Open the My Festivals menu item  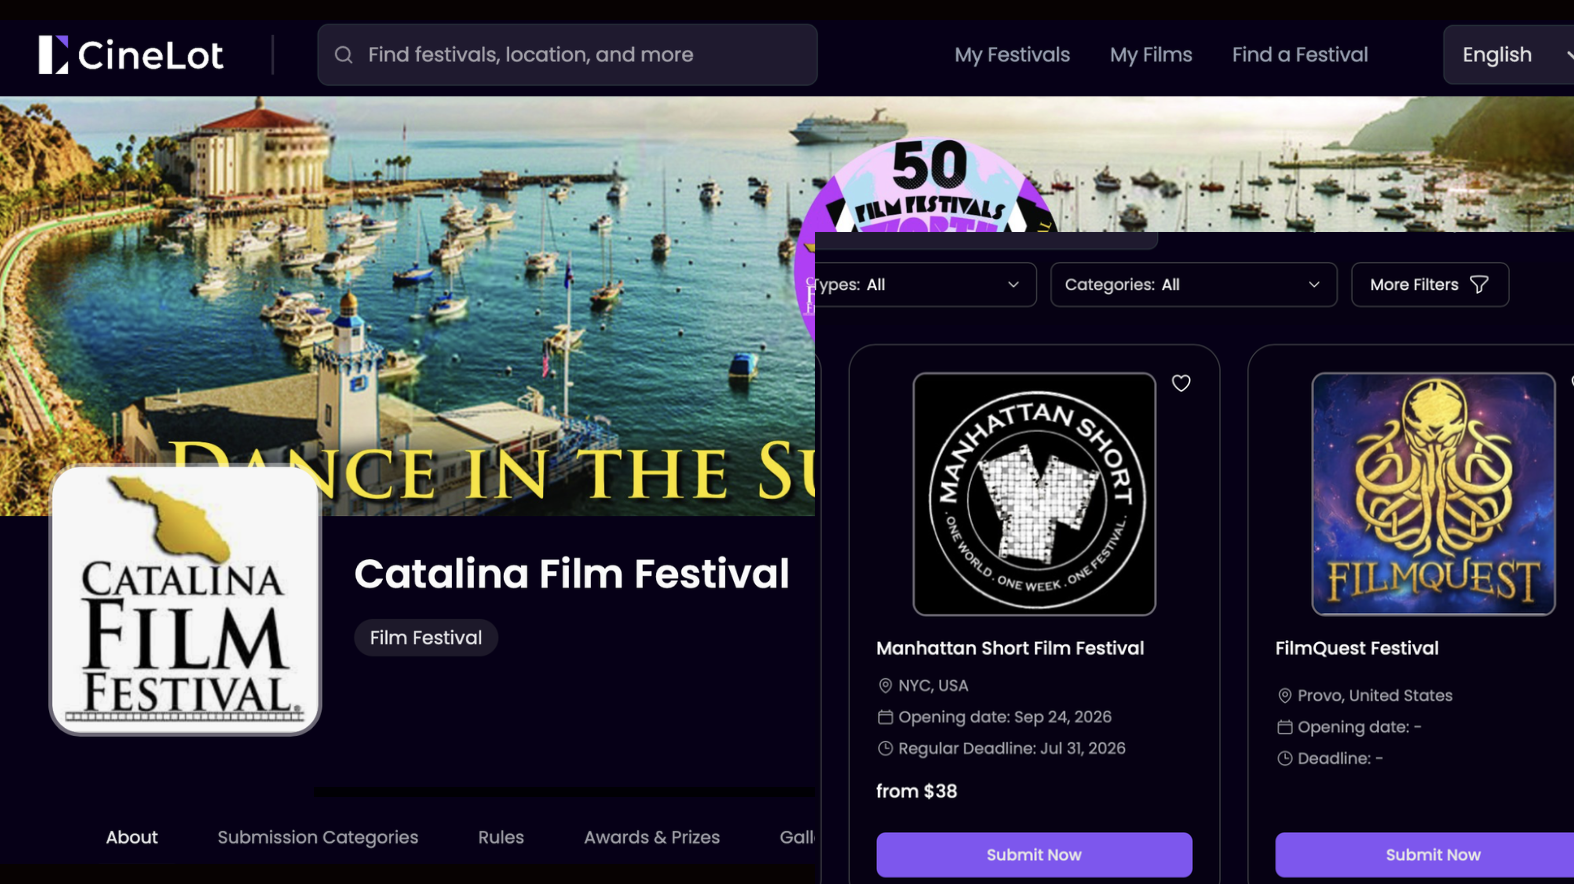[x=1012, y=55]
